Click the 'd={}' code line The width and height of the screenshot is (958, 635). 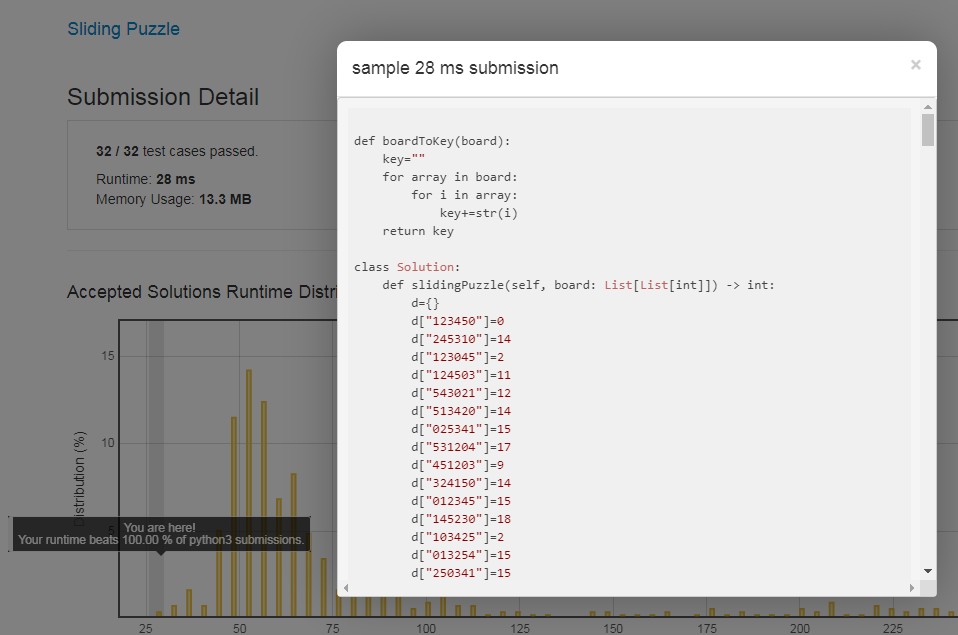coord(425,303)
